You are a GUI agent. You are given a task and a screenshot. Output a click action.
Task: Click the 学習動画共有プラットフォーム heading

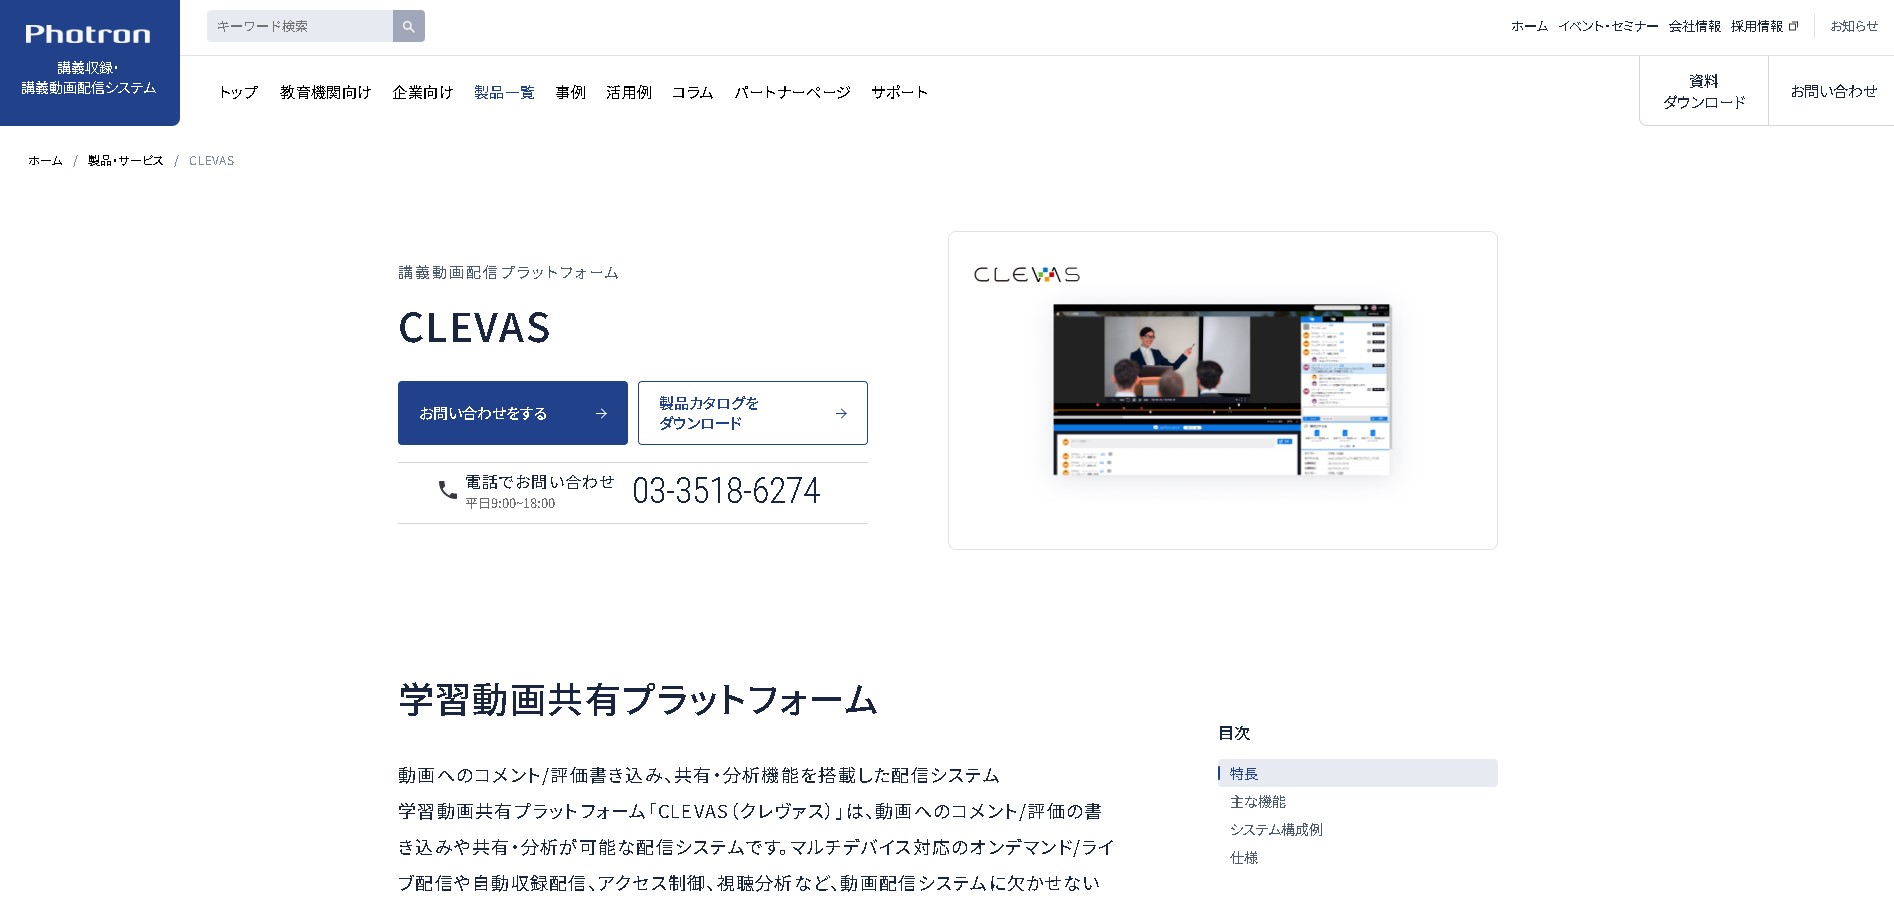click(638, 700)
